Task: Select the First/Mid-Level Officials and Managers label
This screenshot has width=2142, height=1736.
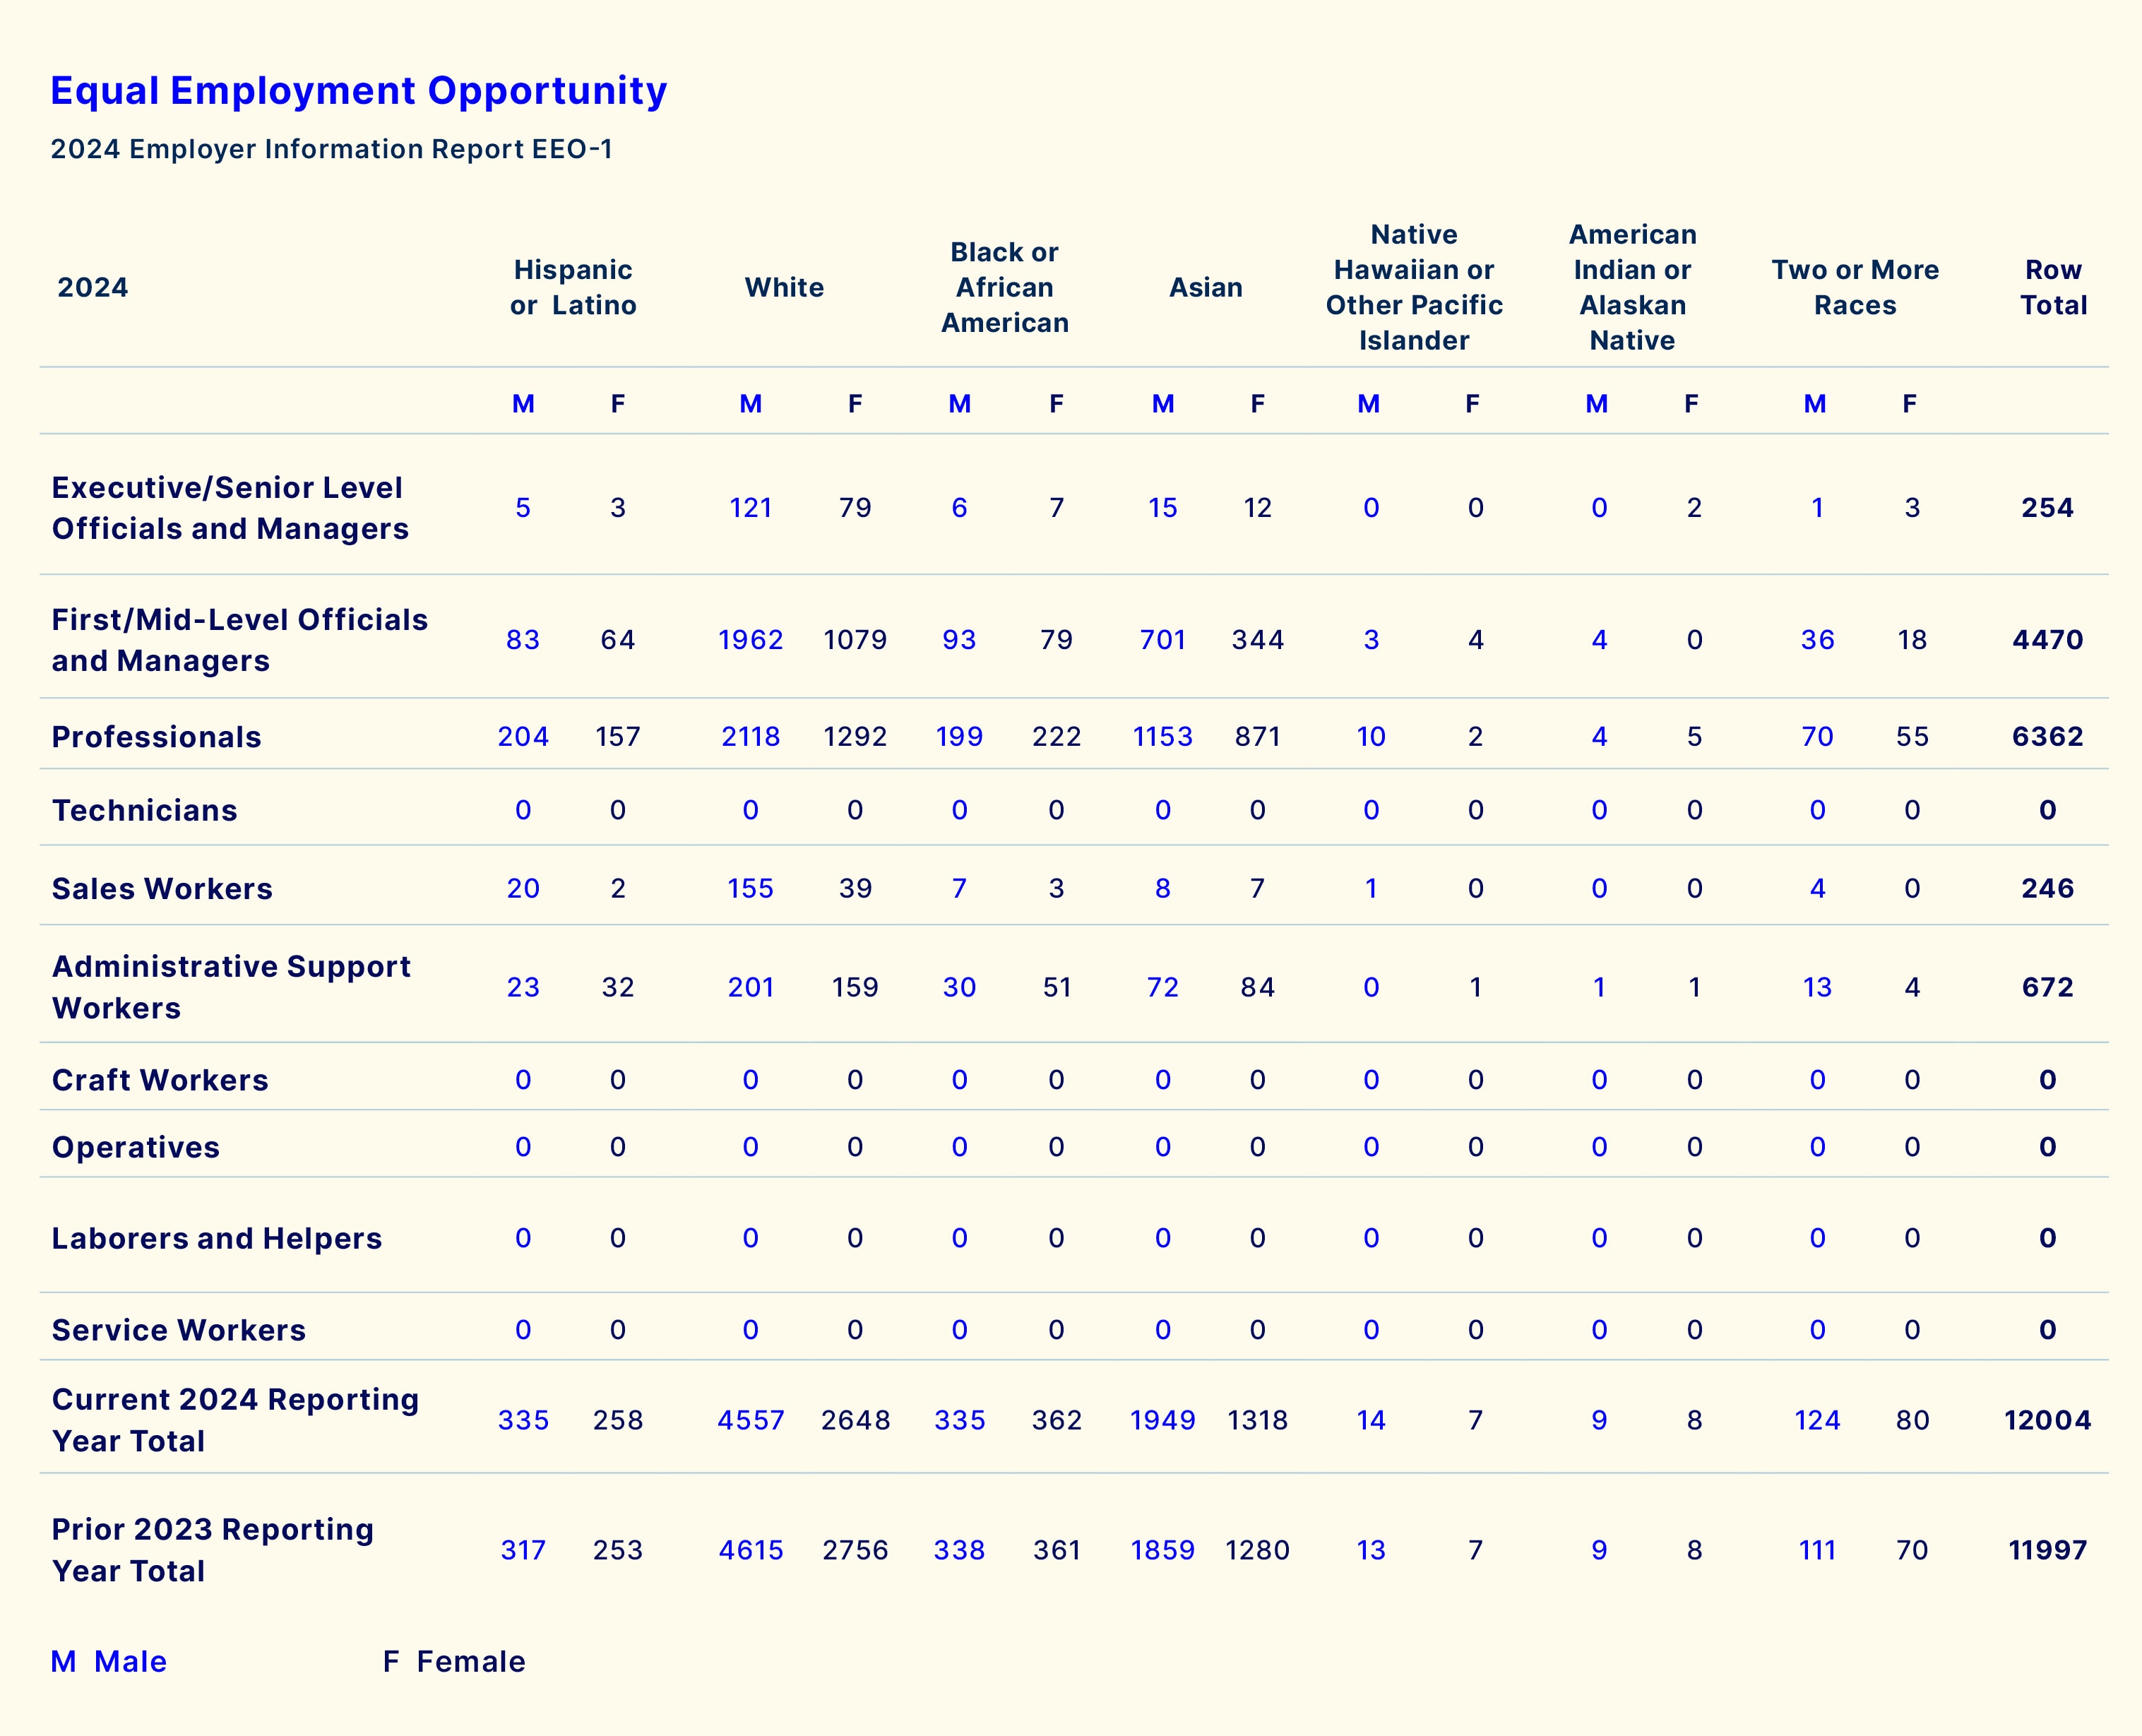Action: (x=239, y=640)
